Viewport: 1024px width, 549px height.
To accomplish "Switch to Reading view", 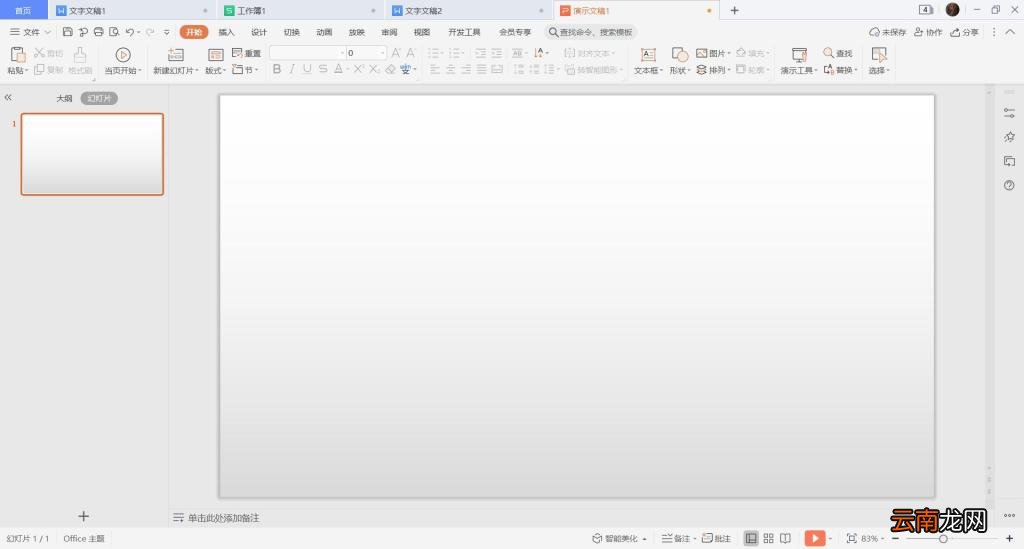I will 786,539.
